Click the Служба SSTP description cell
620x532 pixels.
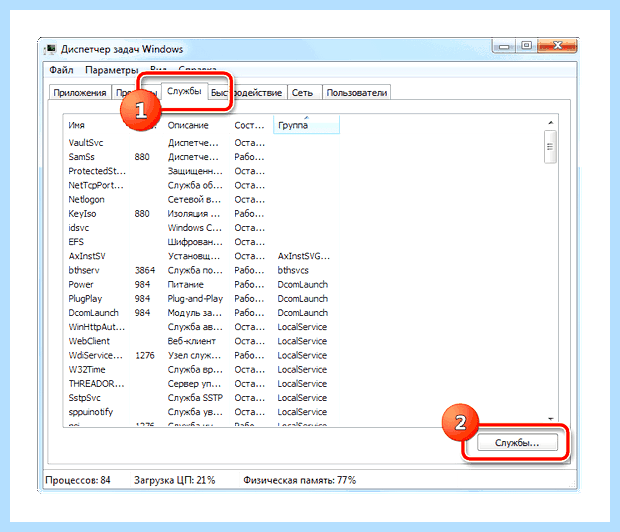tap(195, 398)
